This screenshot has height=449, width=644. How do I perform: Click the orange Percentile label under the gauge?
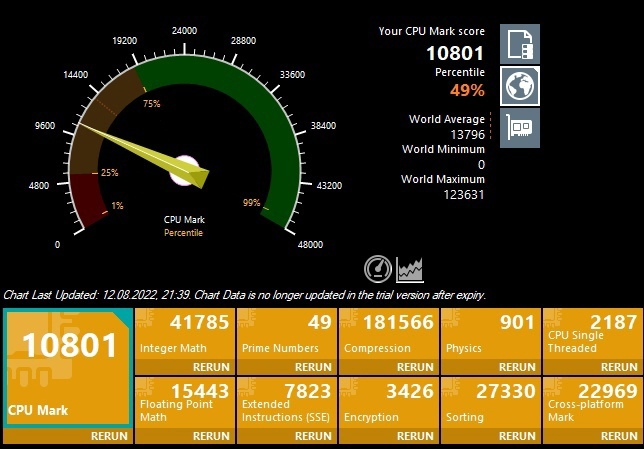pyautogui.click(x=183, y=233)
